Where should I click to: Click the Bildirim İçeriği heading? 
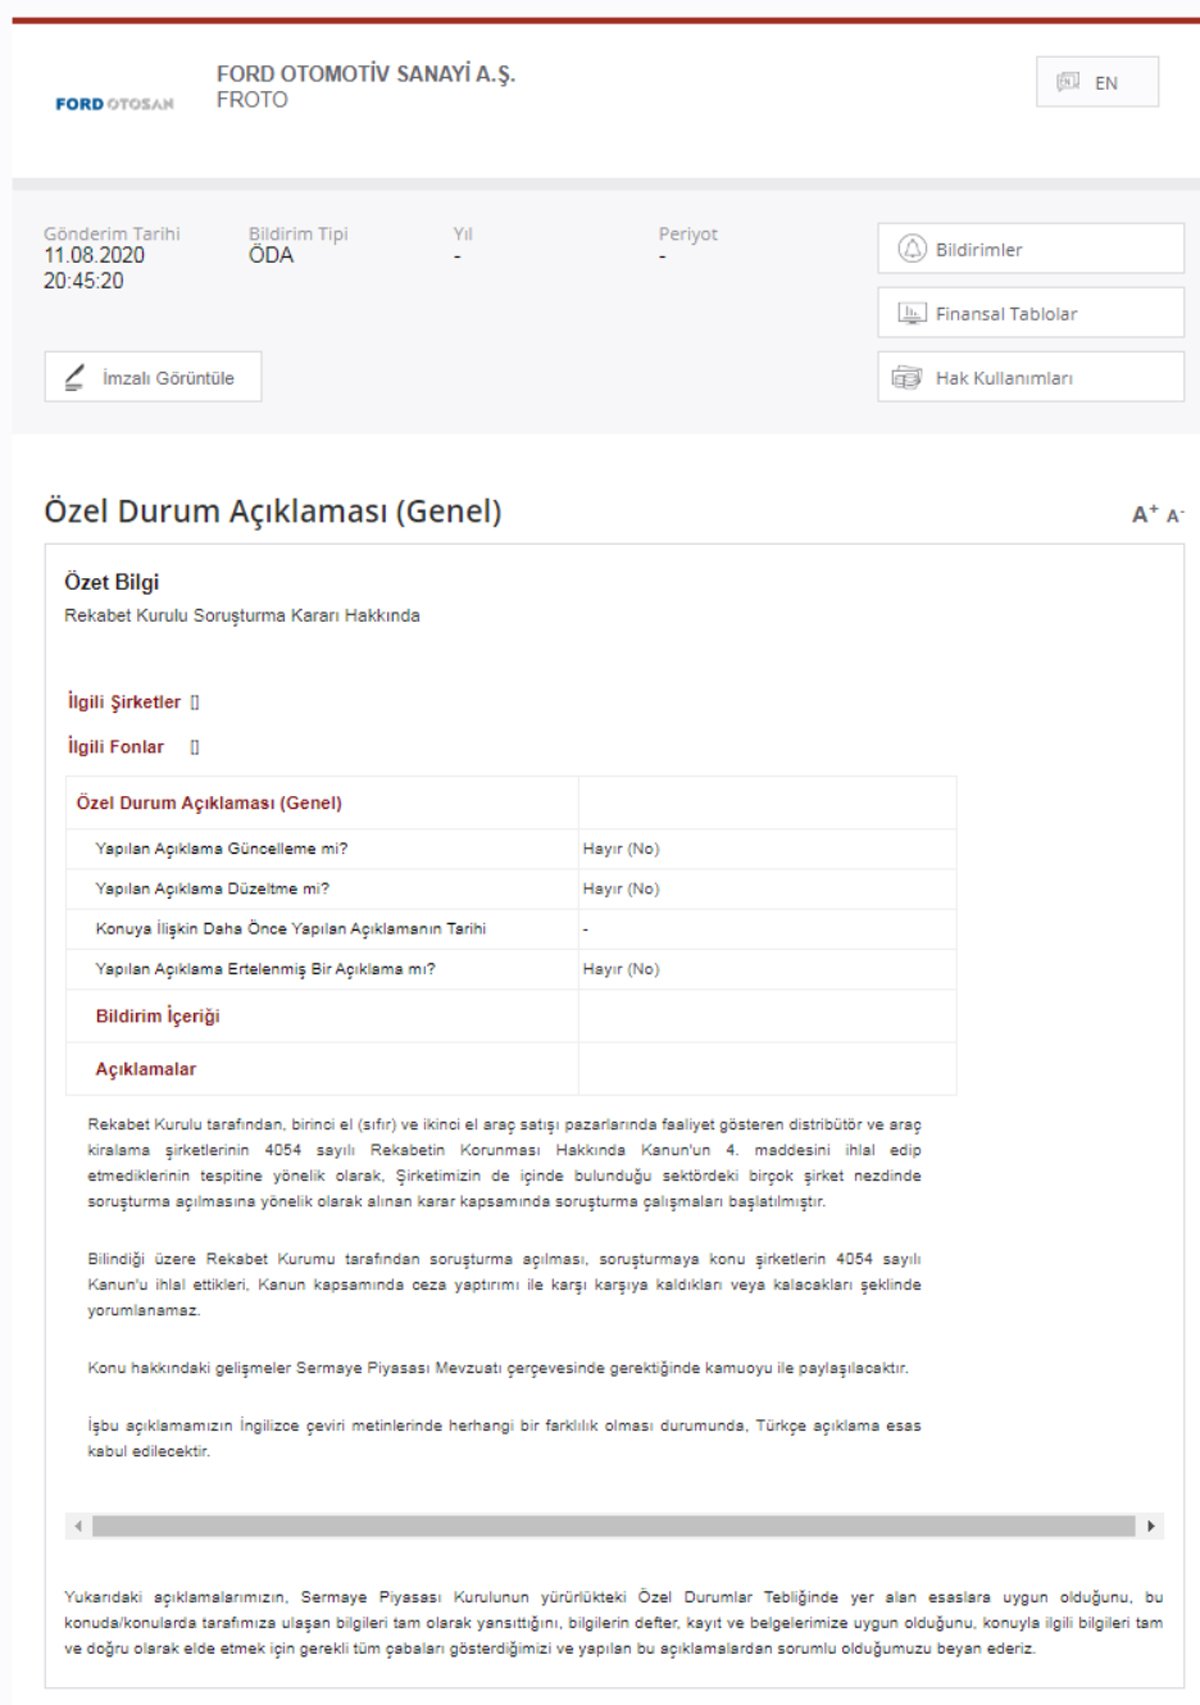[x=158, y=1016]
